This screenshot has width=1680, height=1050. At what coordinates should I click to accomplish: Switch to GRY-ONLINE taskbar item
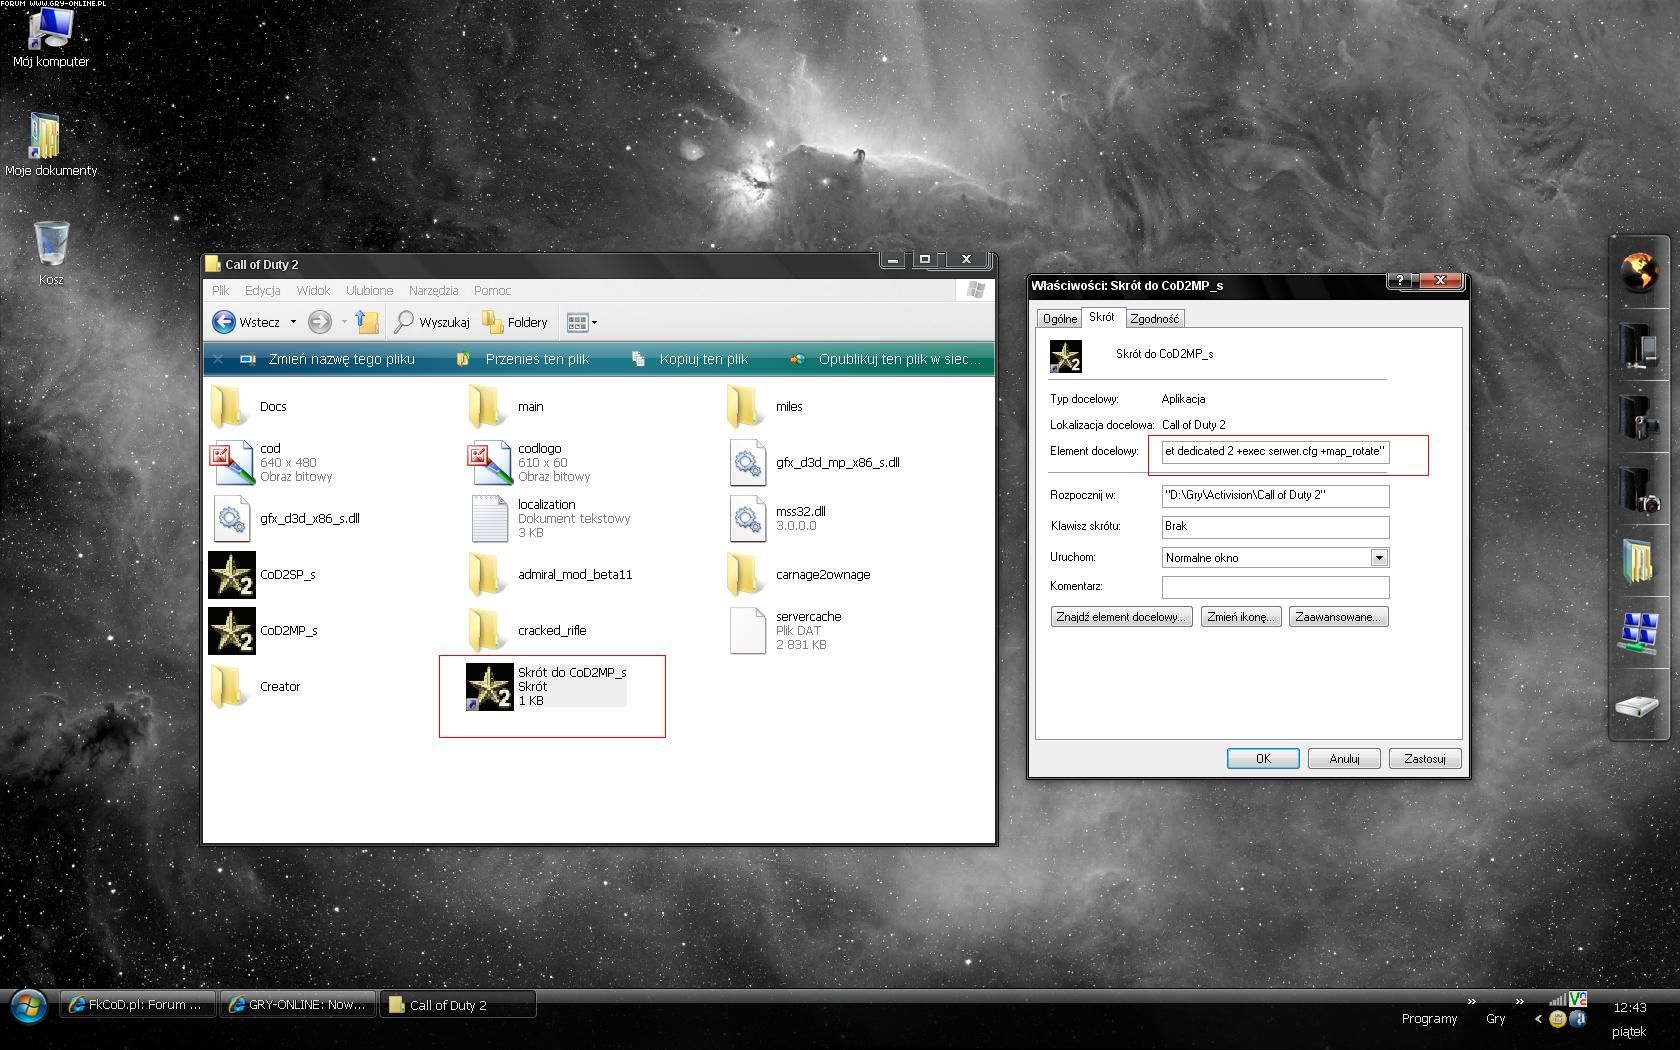coord(298,1005)
